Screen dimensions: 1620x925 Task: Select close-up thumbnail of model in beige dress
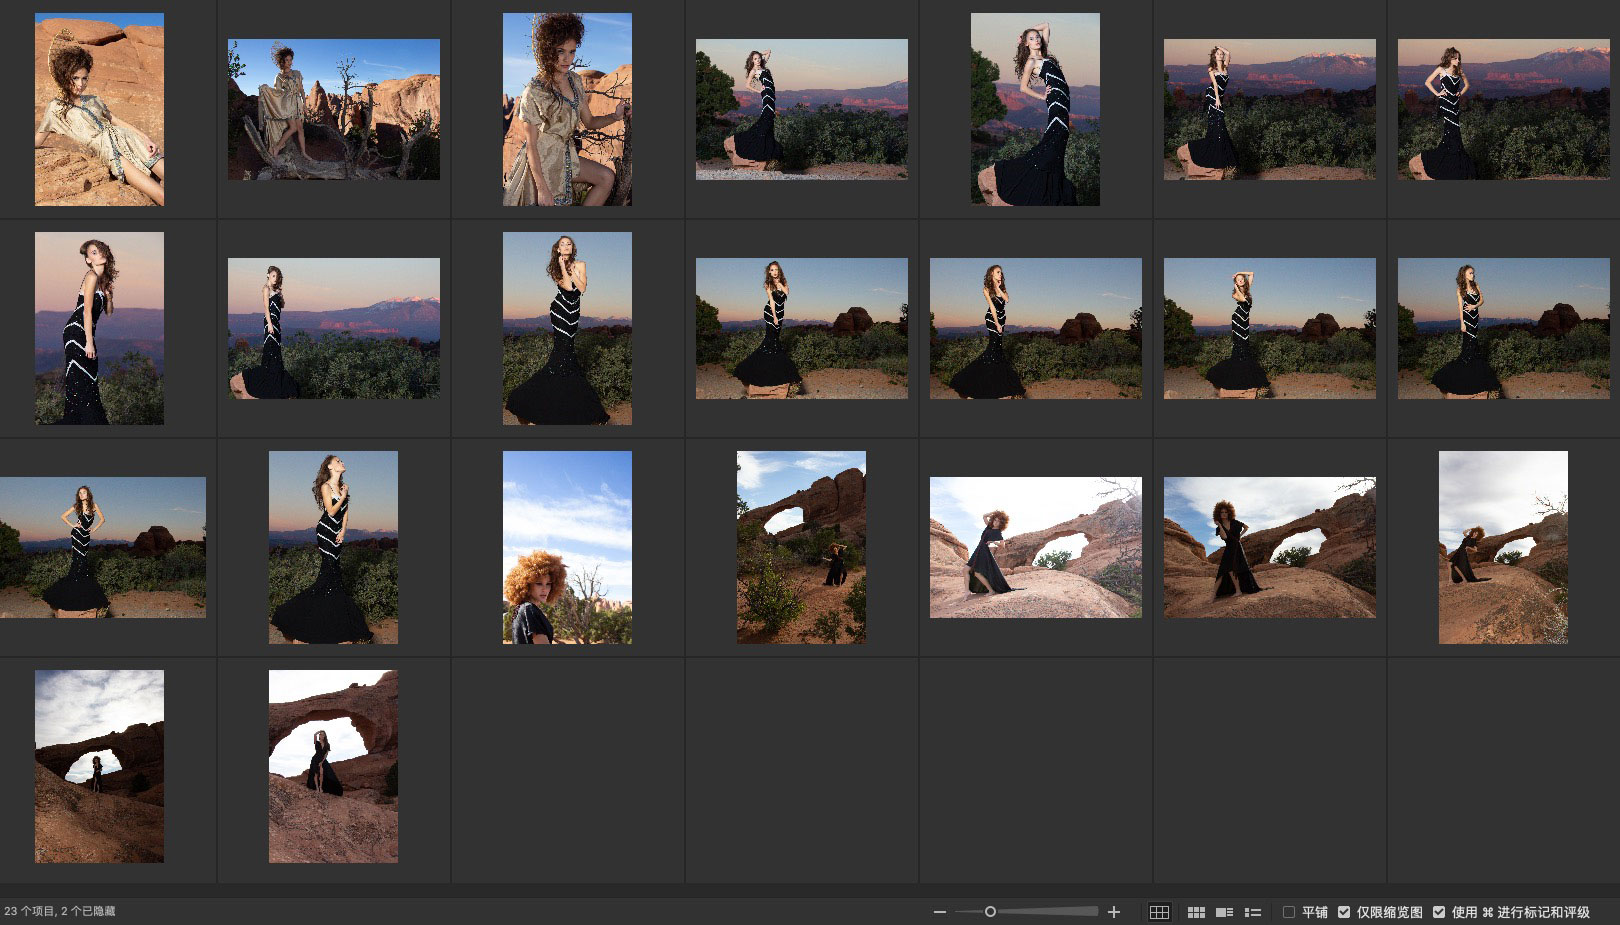click(567, 109)
